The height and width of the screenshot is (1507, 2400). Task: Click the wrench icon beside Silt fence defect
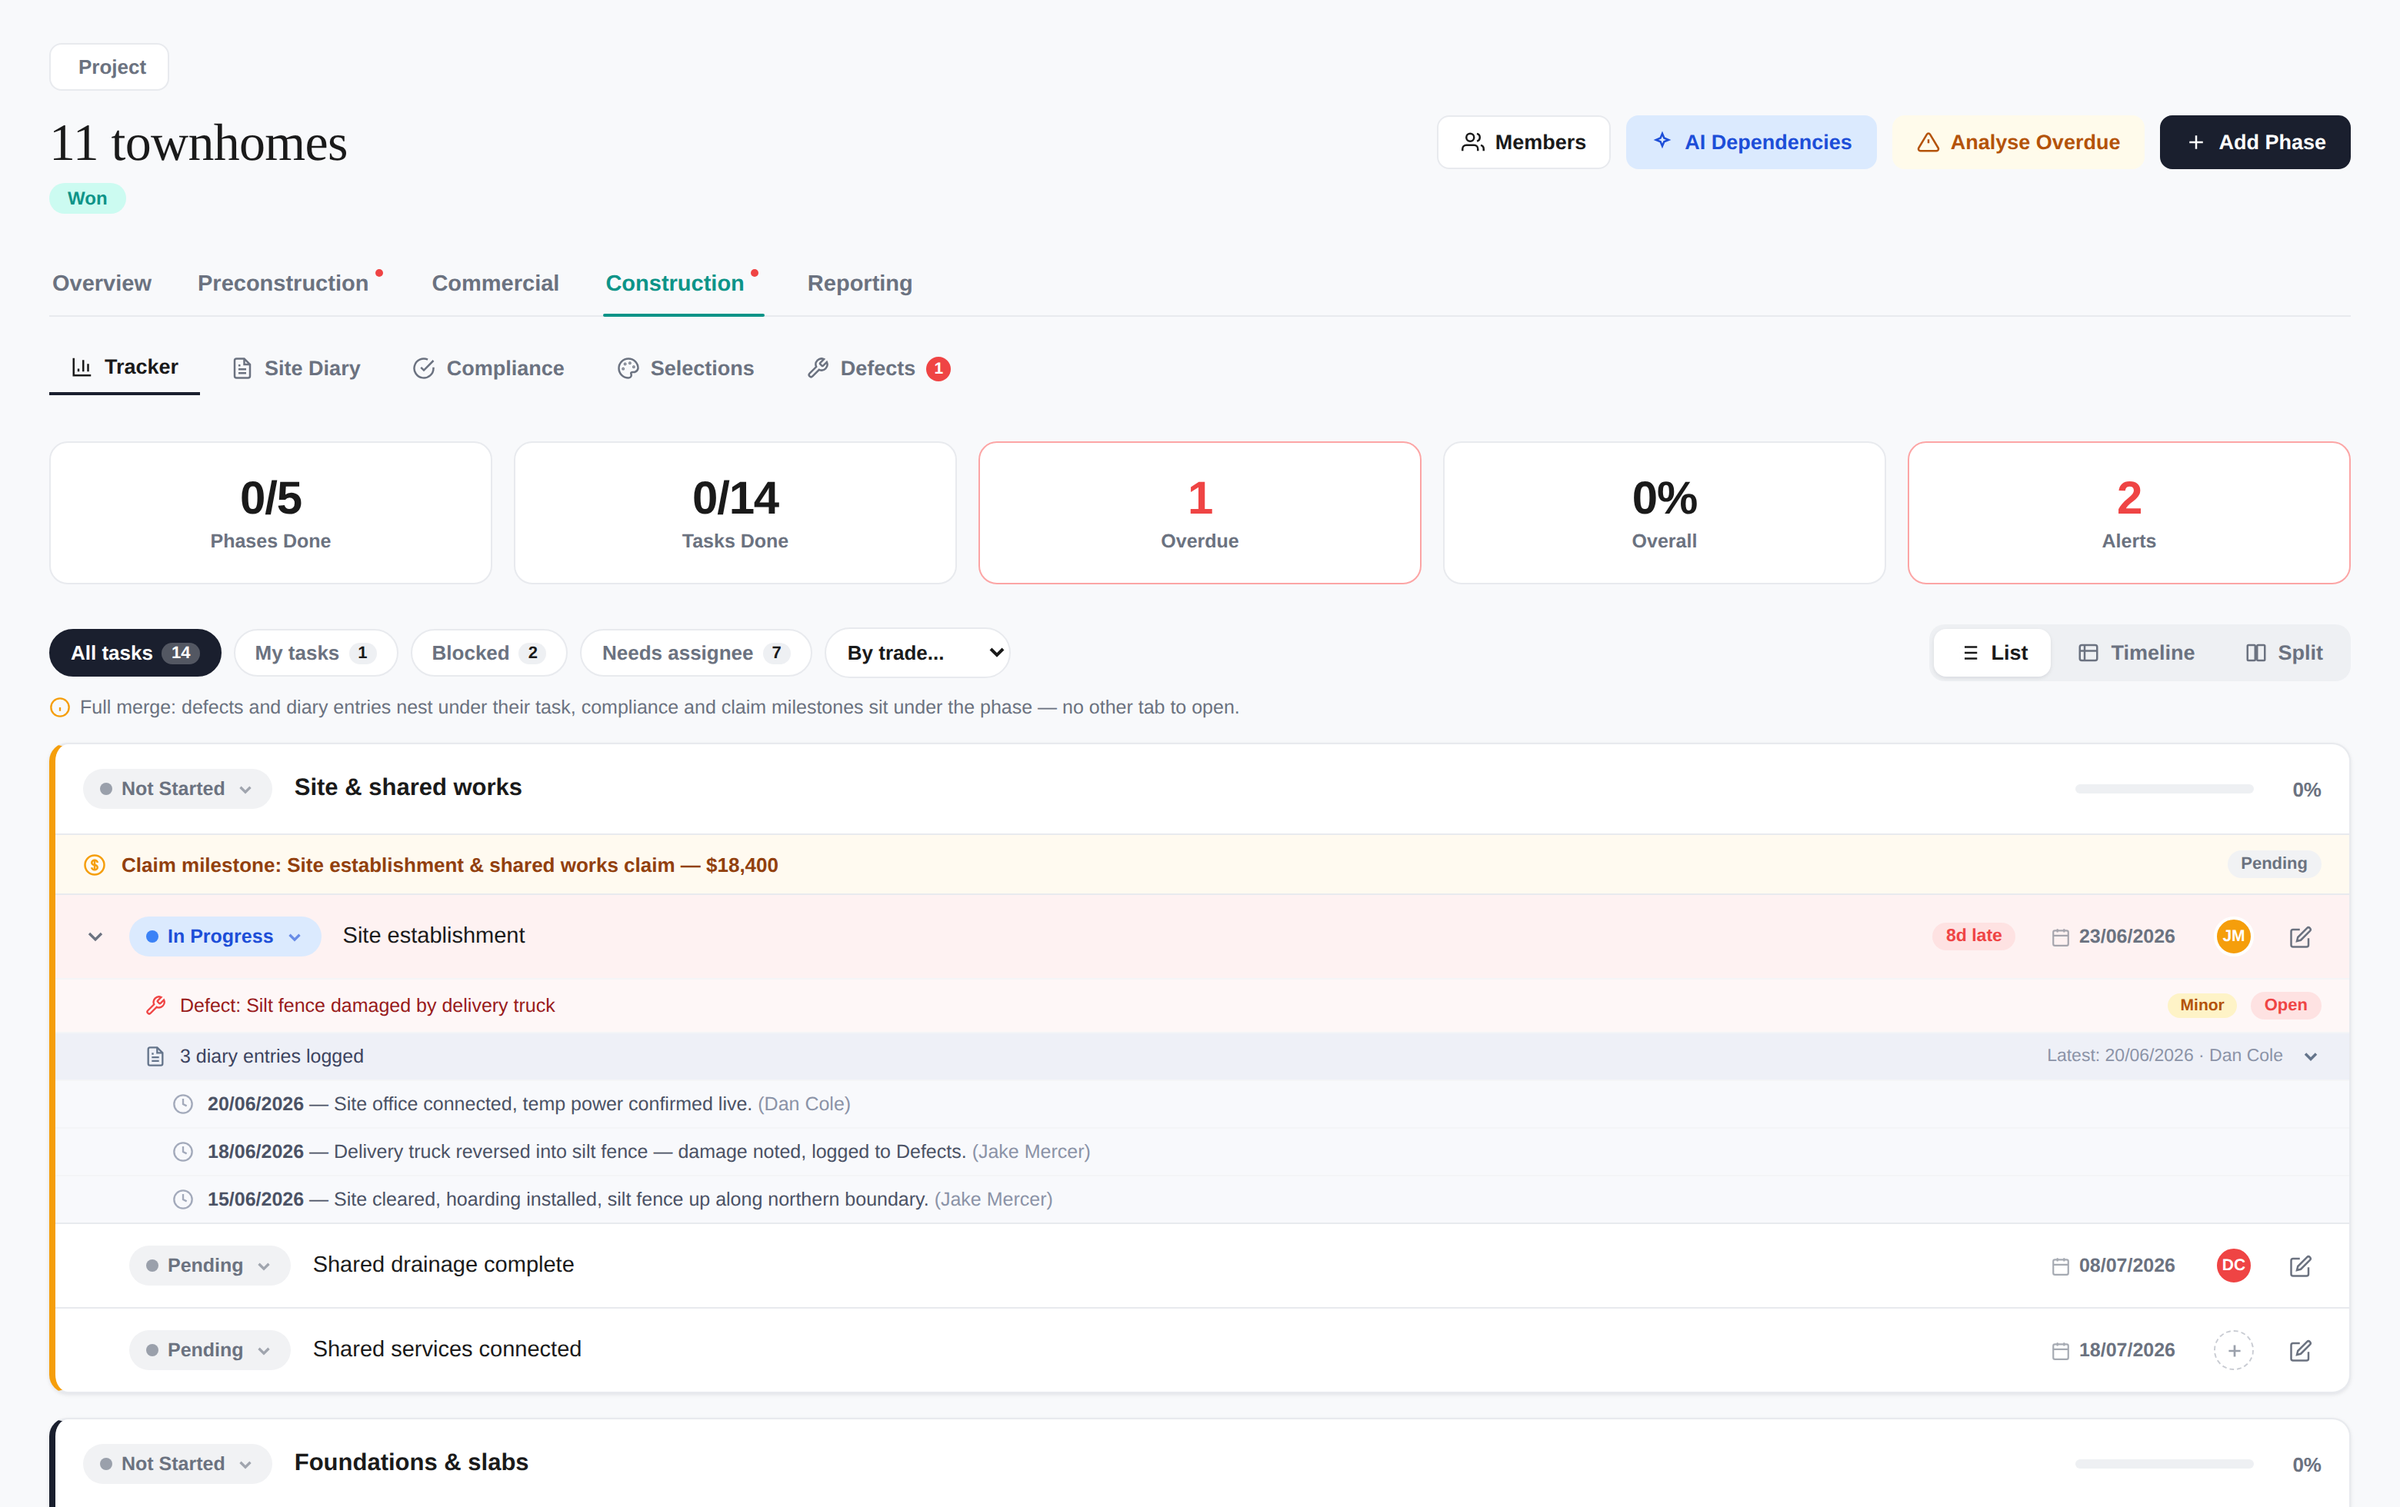[x=156, y=1005]
